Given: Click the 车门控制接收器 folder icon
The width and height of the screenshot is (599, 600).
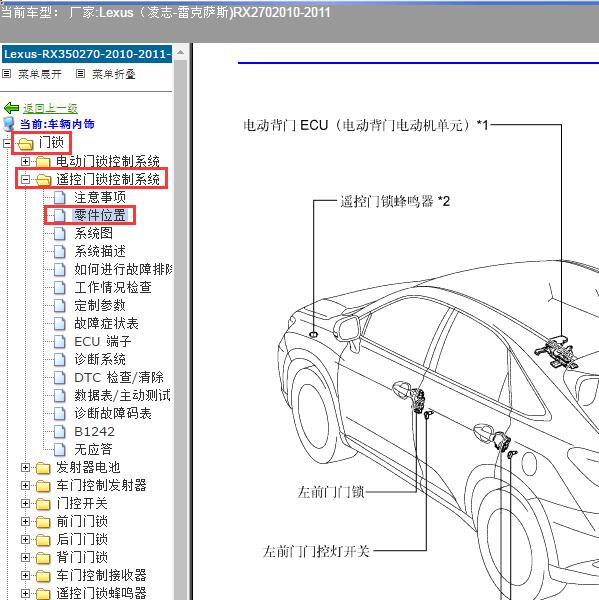Looking at the screenshot, I should pyautogui.click(x=43, y=576).
